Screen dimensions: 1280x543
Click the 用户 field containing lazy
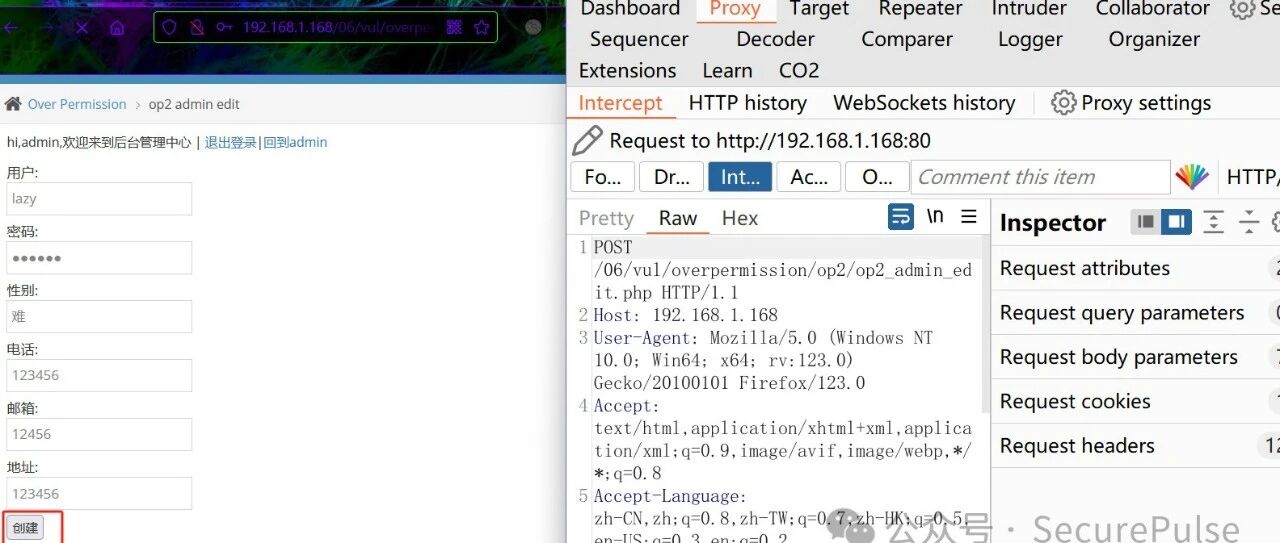click(99, 198)
